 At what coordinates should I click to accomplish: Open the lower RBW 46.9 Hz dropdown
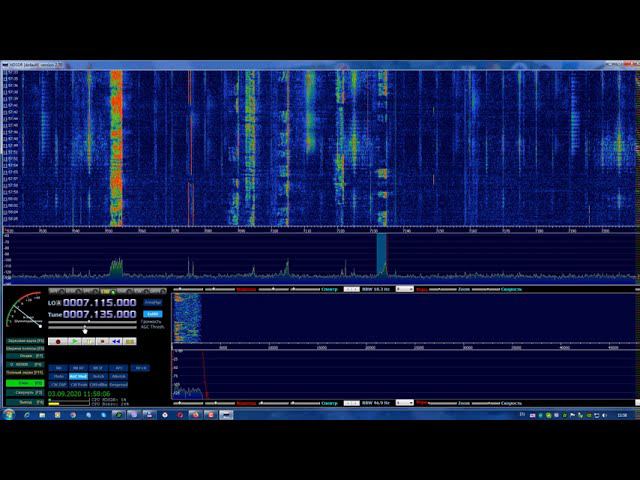click(x=404, y=403)
